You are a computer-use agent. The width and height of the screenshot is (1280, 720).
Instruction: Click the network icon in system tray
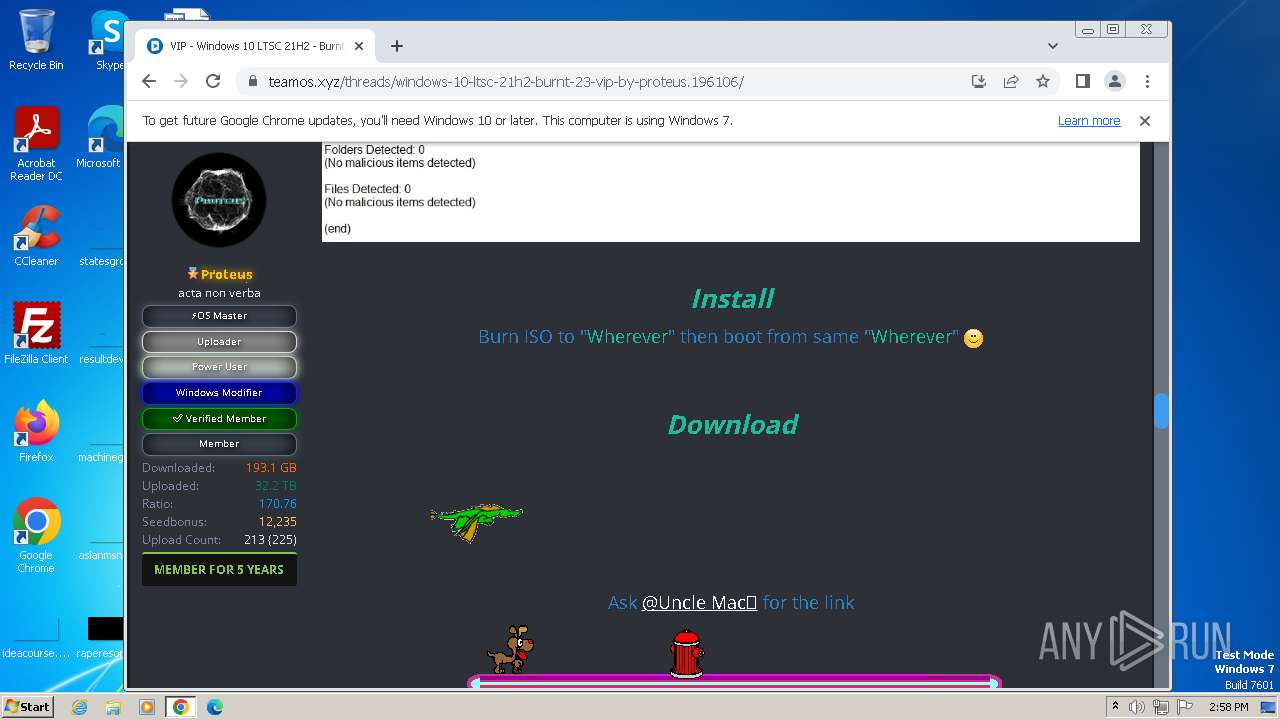[x=1161, y=707]
